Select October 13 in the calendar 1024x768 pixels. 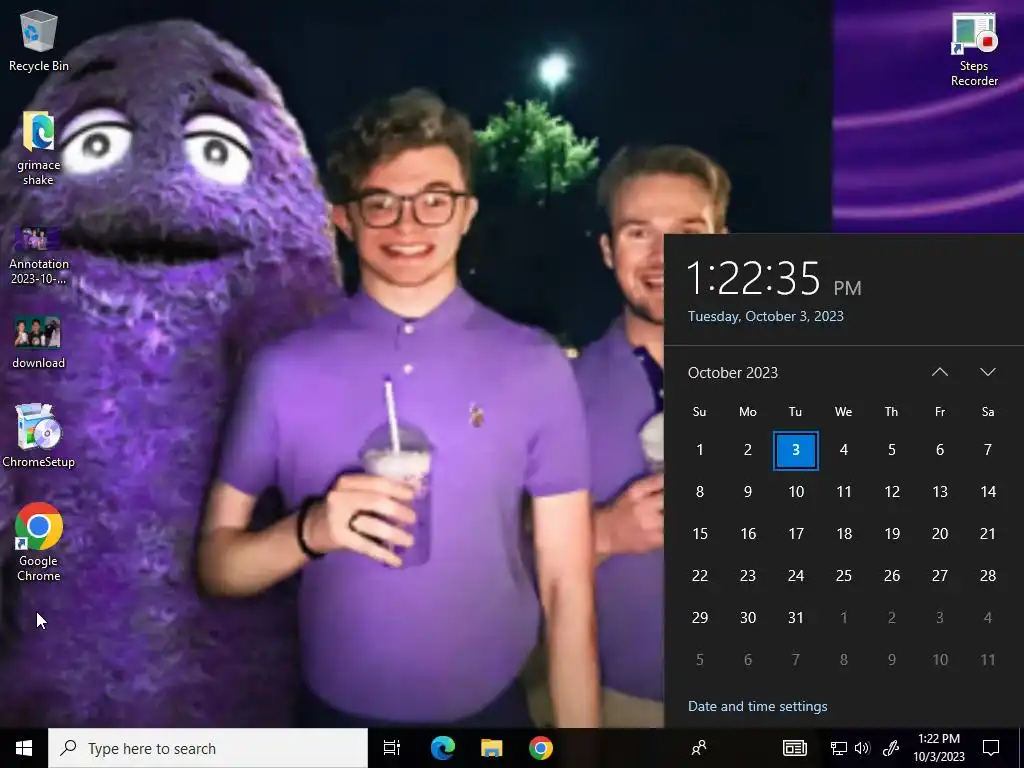(x=940, y=492)
